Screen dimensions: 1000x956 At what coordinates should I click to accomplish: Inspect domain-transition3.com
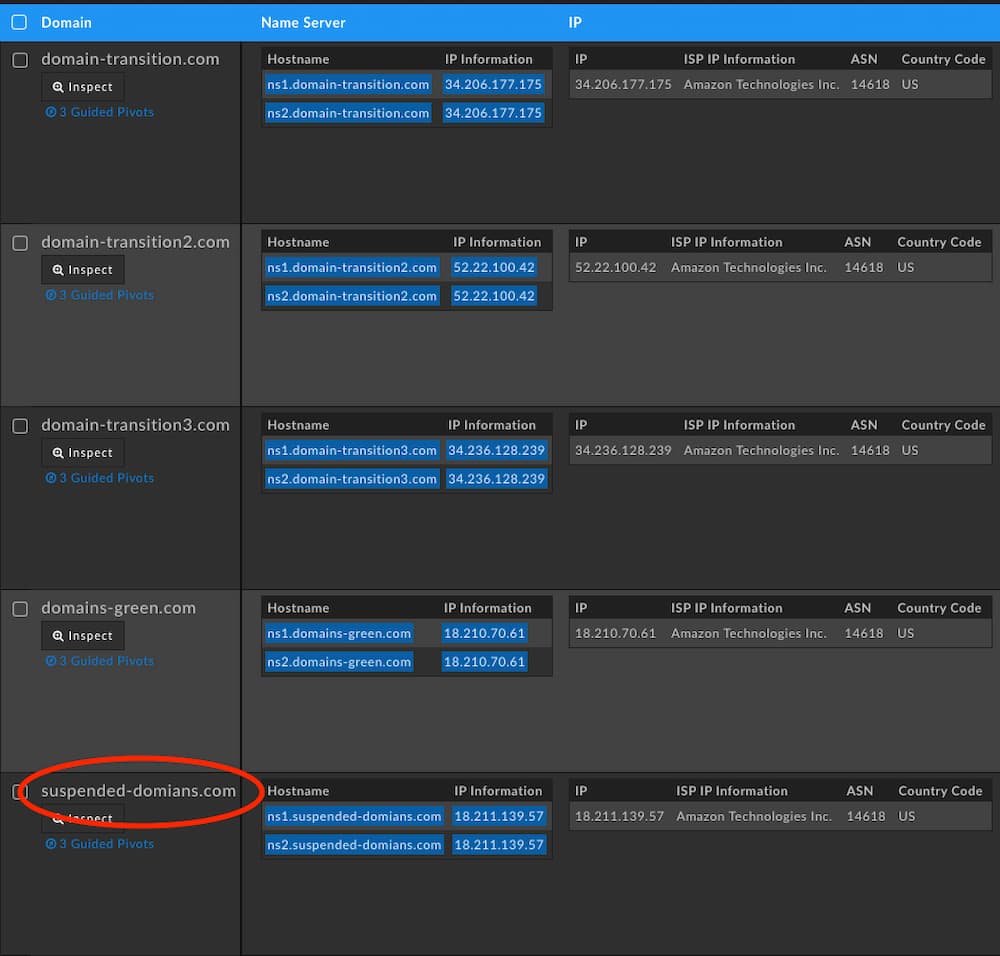(x=83, y=453)
